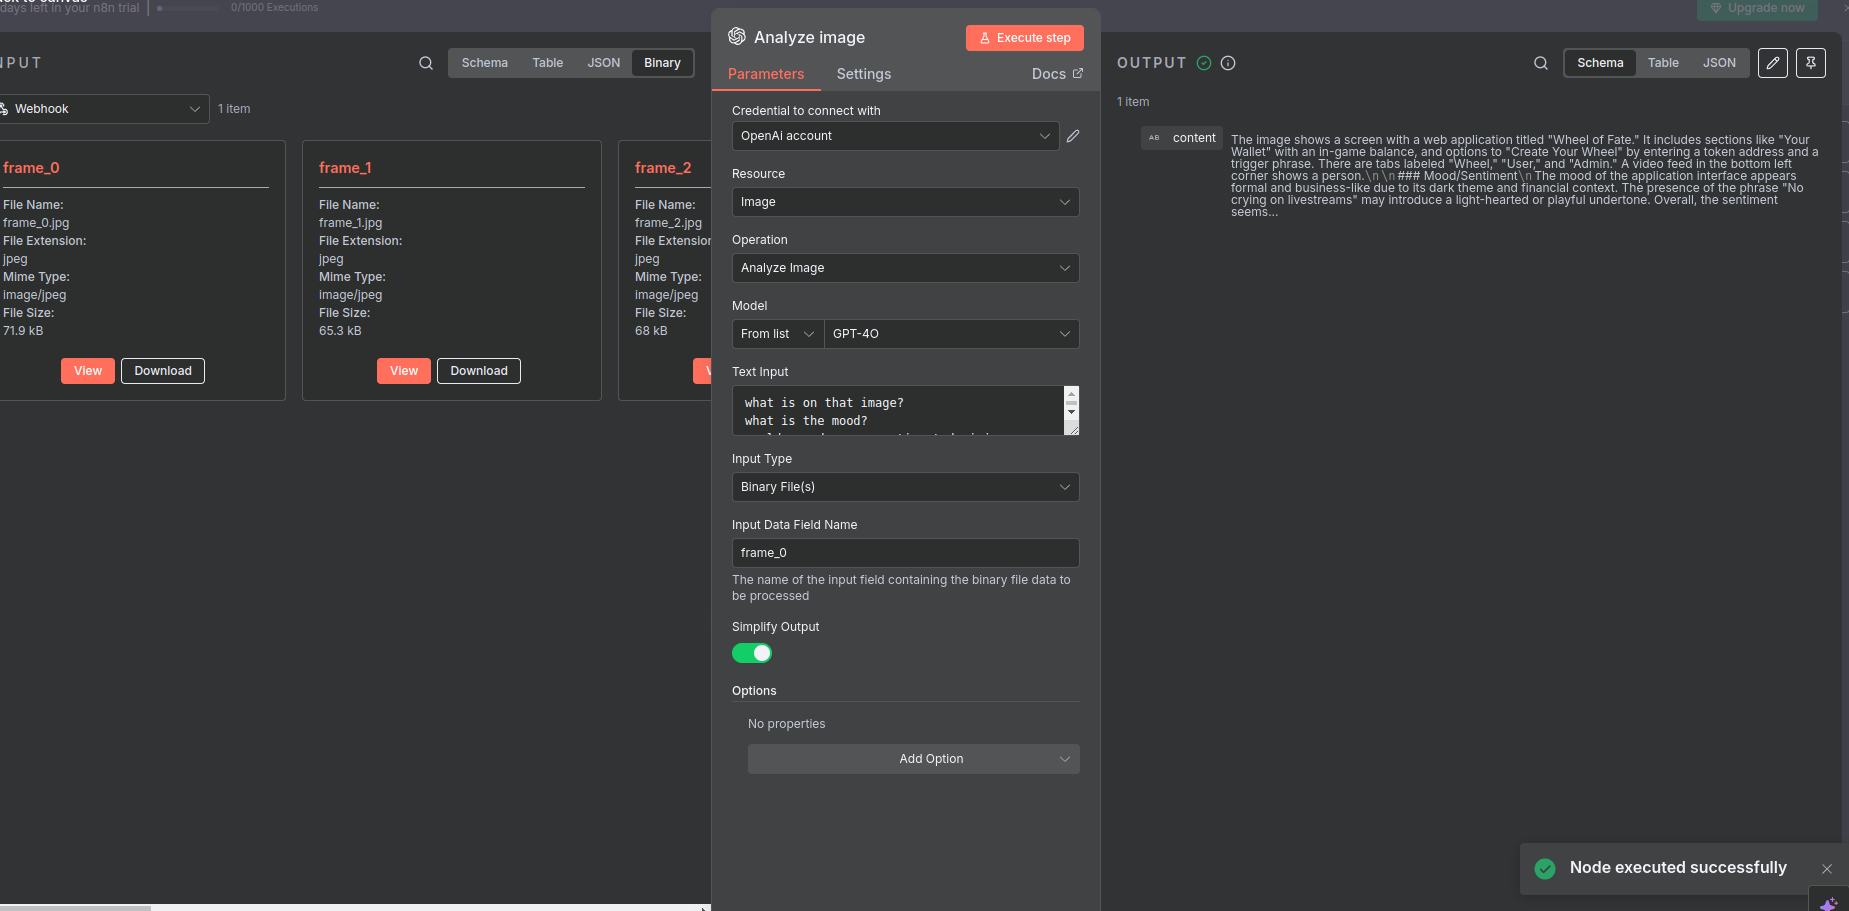Click the Input Data Field Name box
Image resolution: width=1849 pixels, height=911 pixels.
(905, 553)
